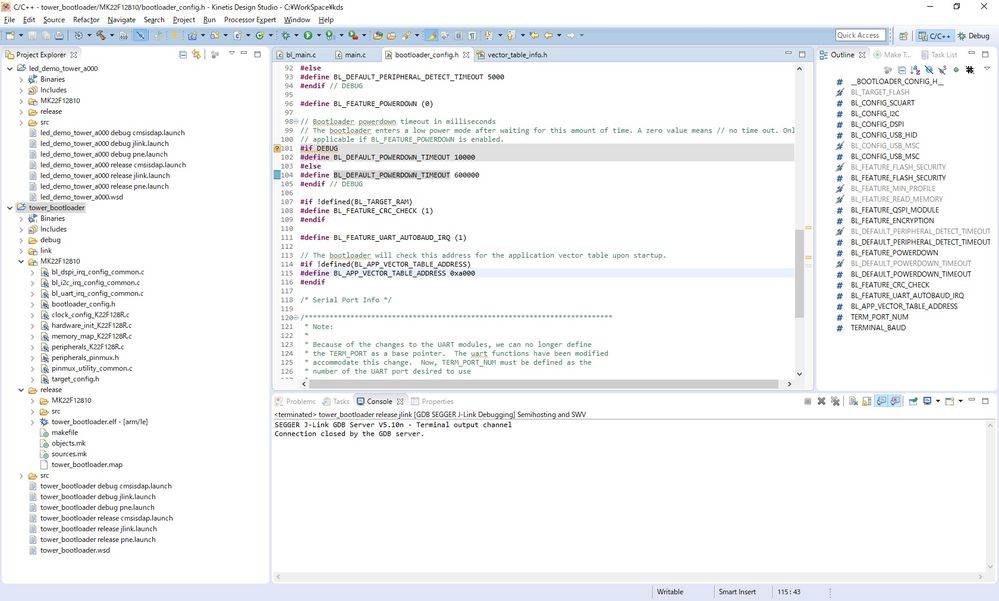The image size is (999, 601).
Task: Click the editor horizontal scrollbar thumb
Action: [543, 384]
